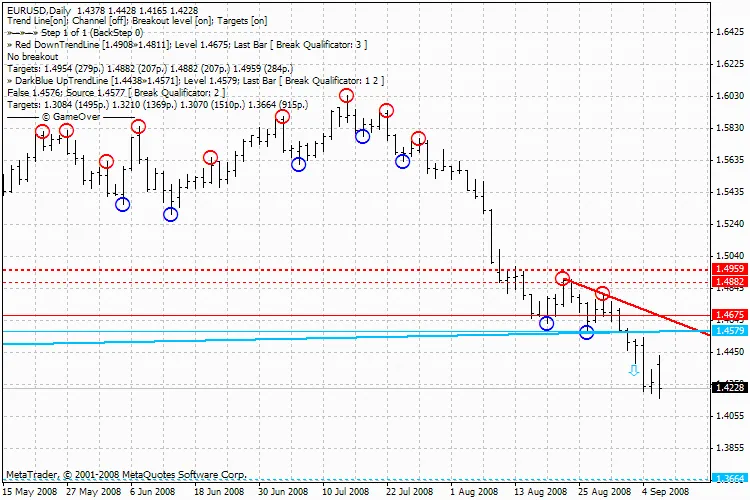
Task: Click the red 1.4882 target price label
Action: (x=729, y=283)
